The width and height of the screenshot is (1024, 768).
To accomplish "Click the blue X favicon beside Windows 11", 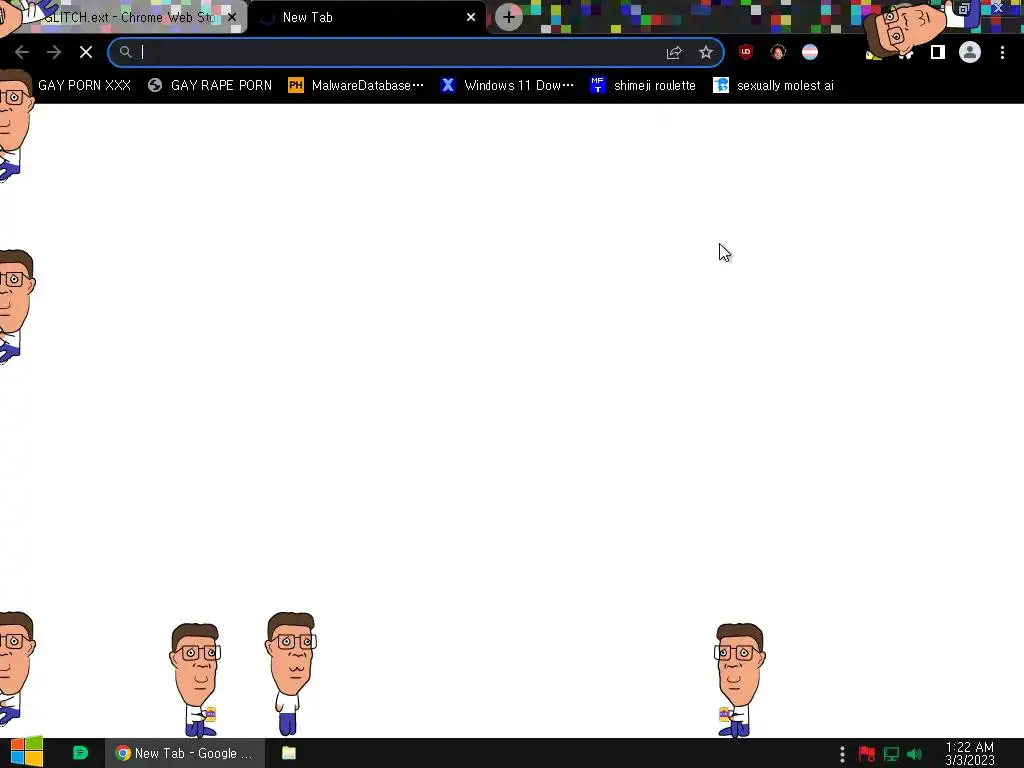I will click(448, 86).
